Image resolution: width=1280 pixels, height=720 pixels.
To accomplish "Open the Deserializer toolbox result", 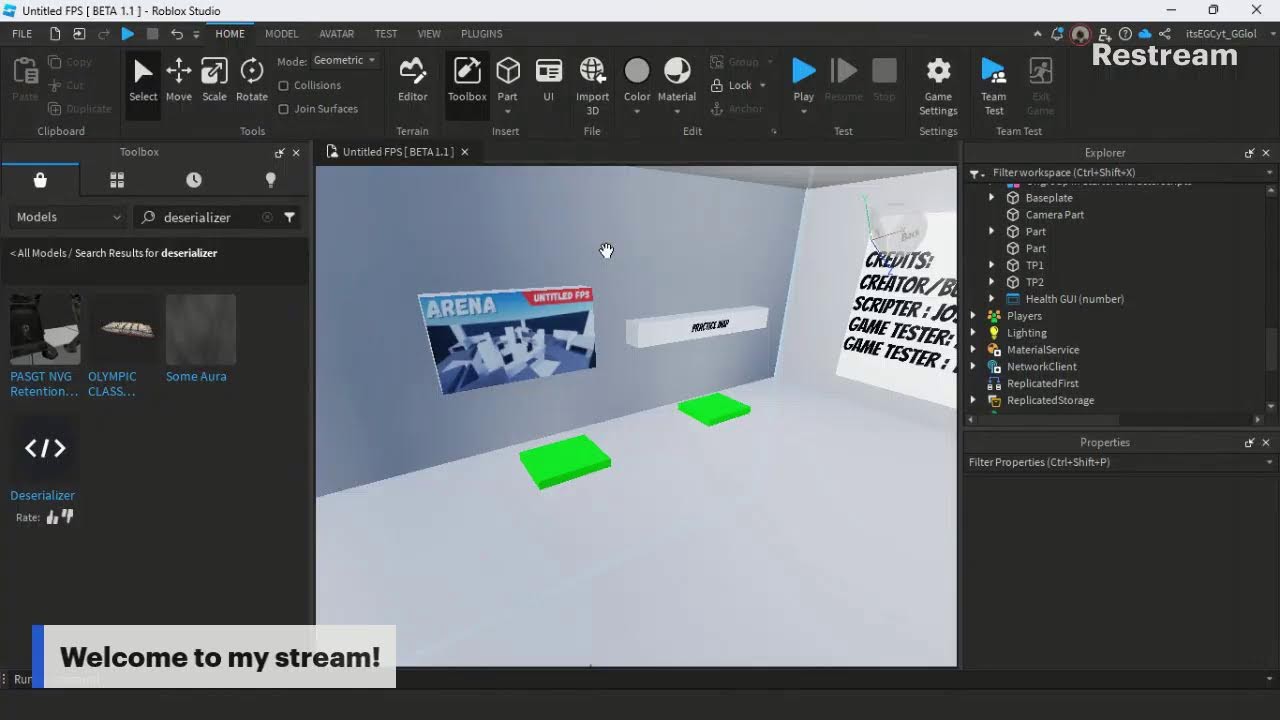I will [x=43, y=459].
